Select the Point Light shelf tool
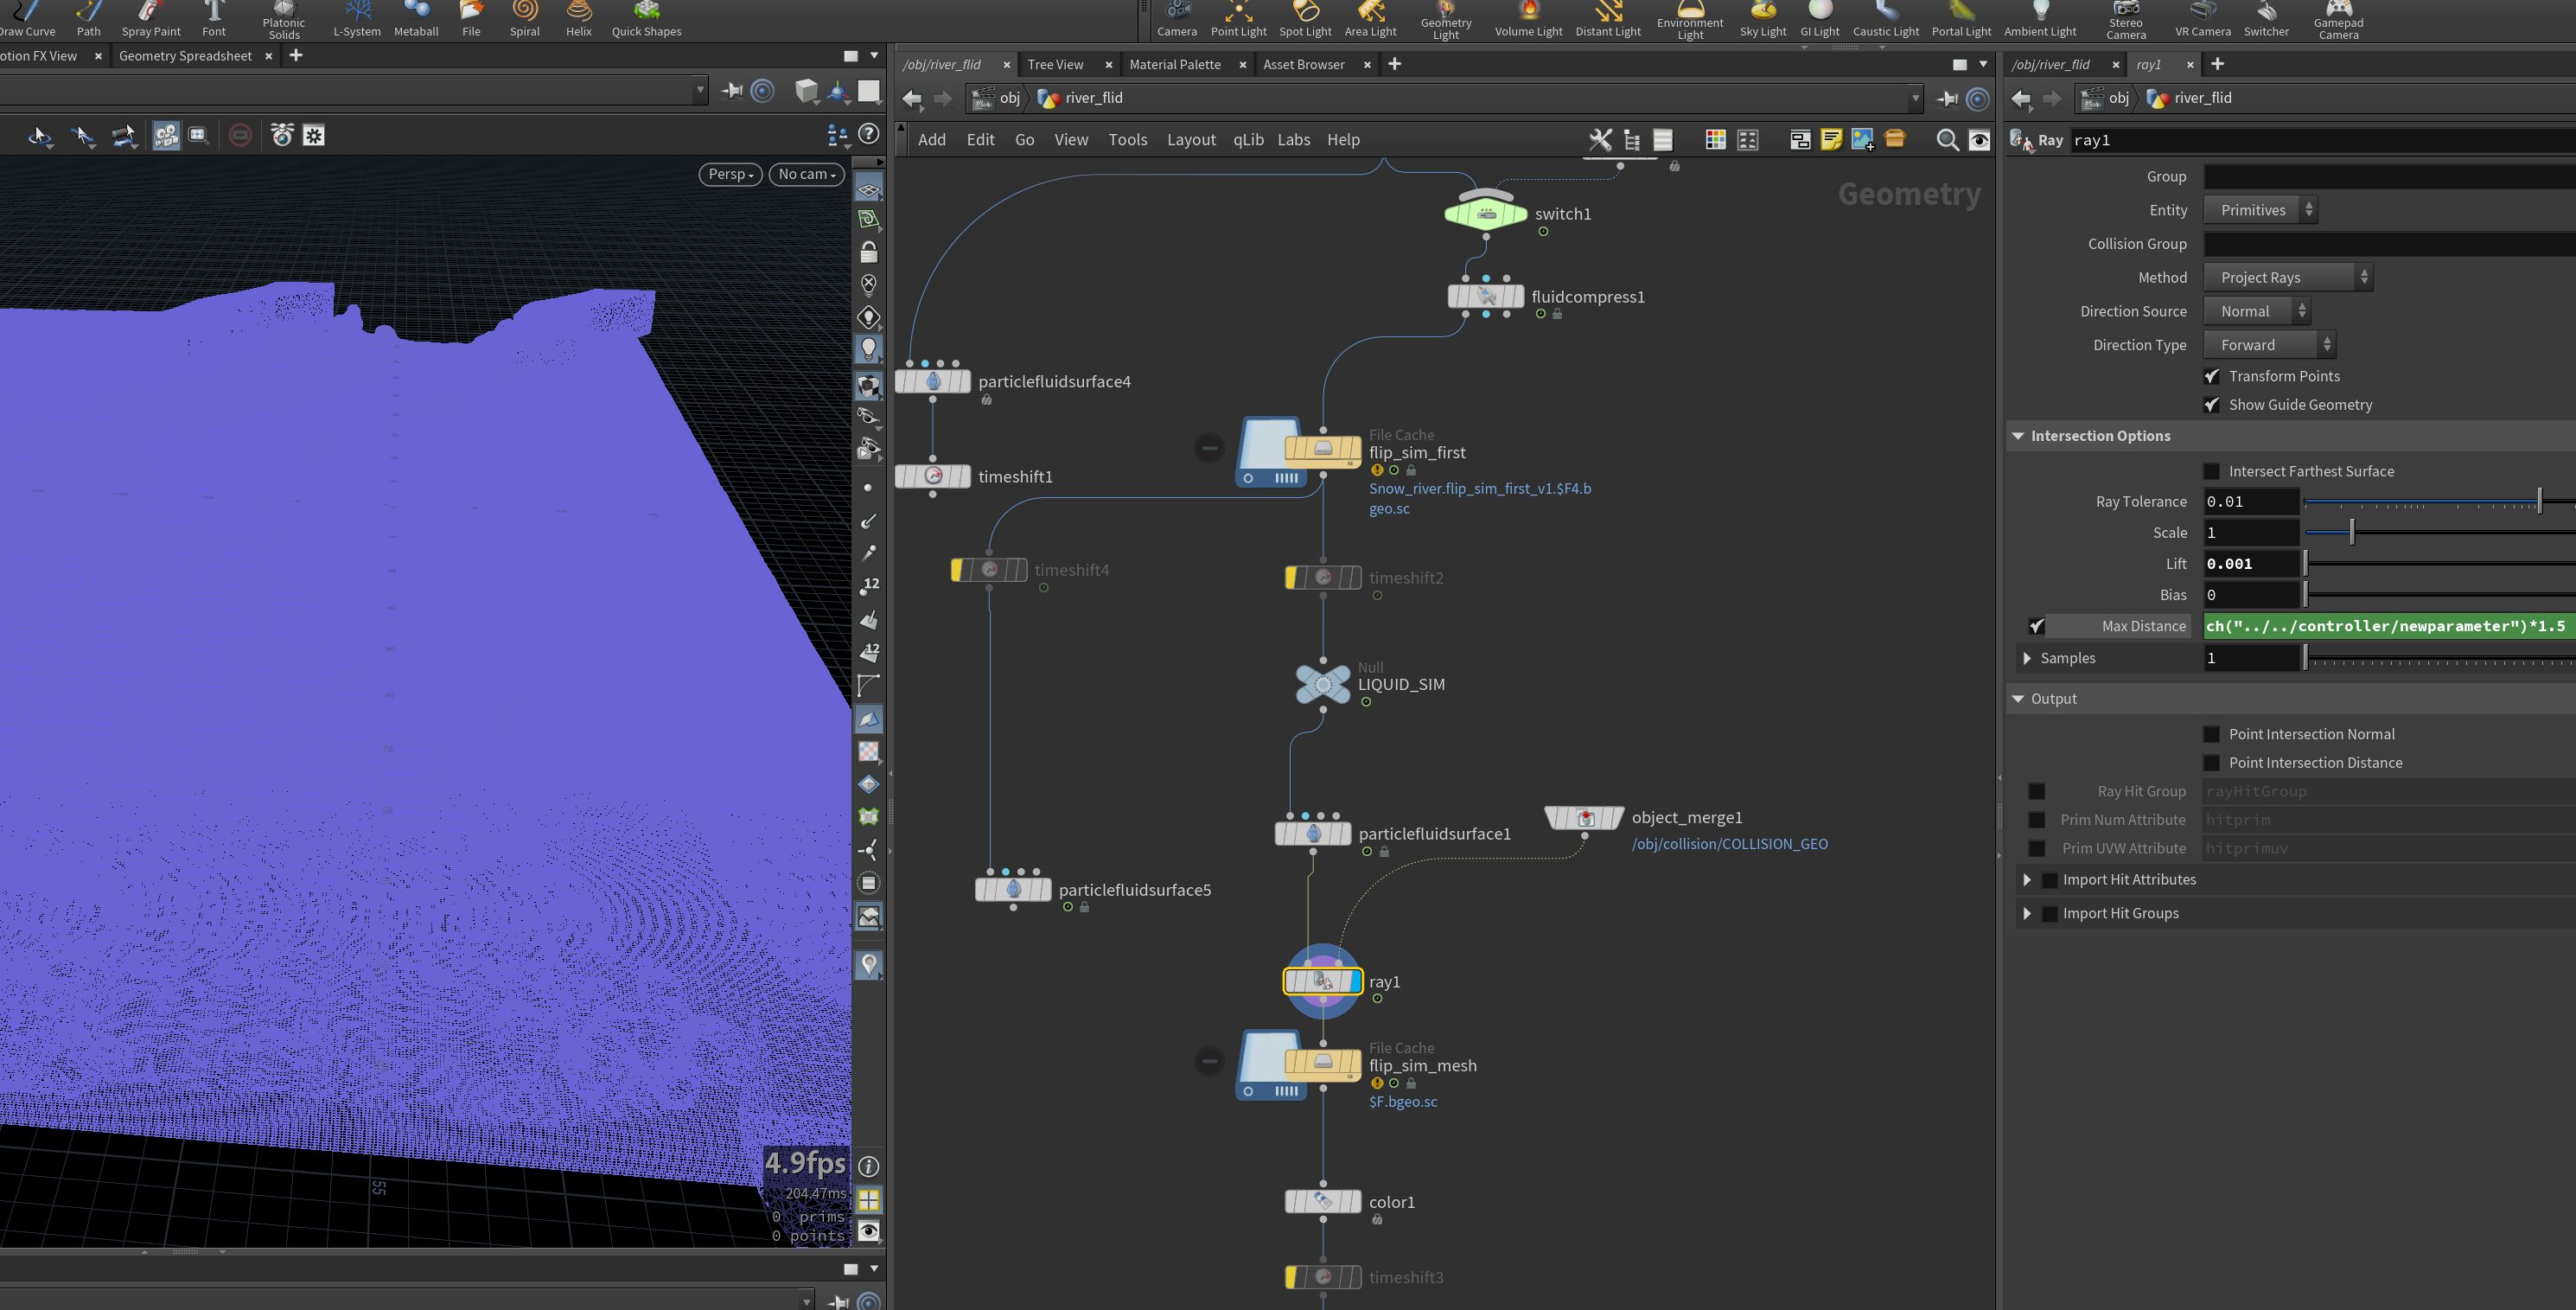This screenshot has width=2576, height=1310. tap(1238, 20)
